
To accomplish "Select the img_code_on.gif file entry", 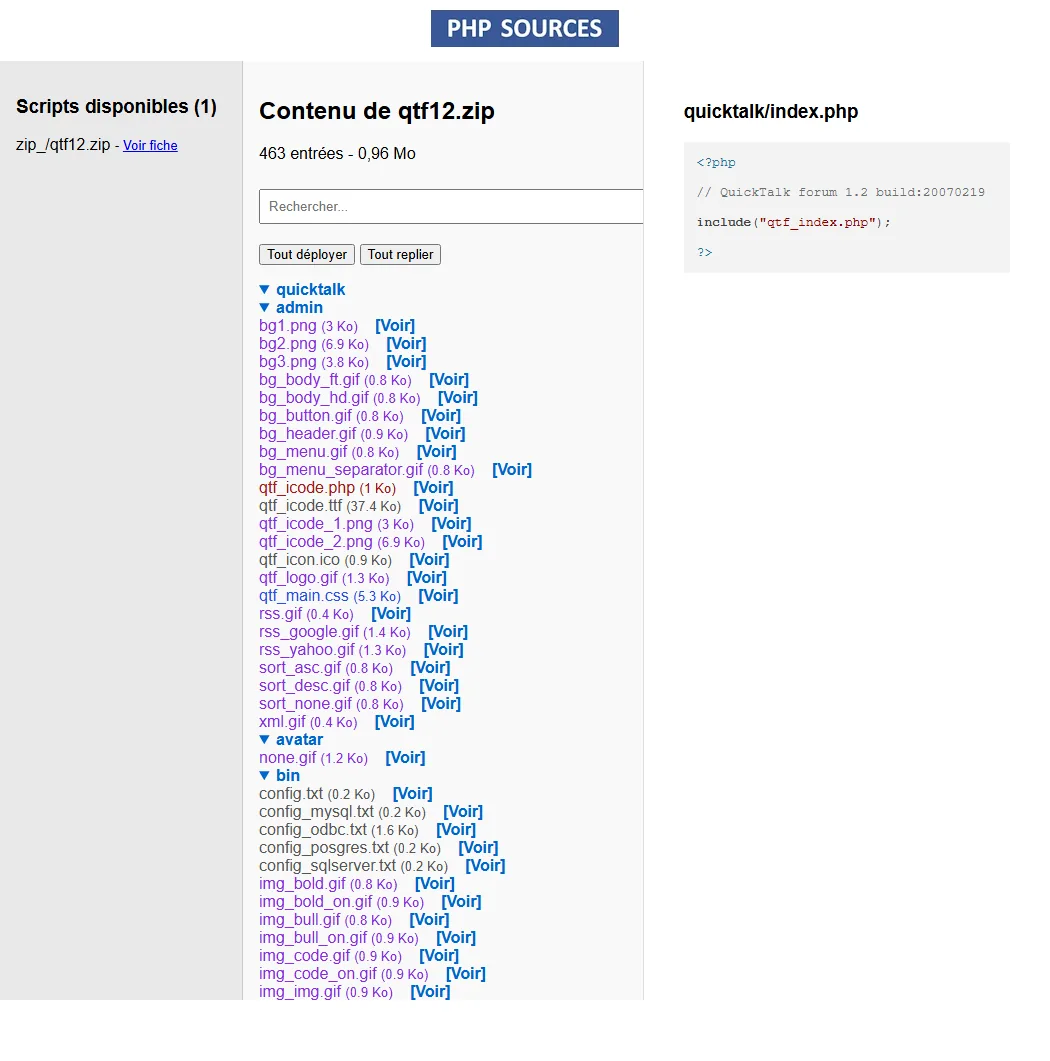I will 318,974.
